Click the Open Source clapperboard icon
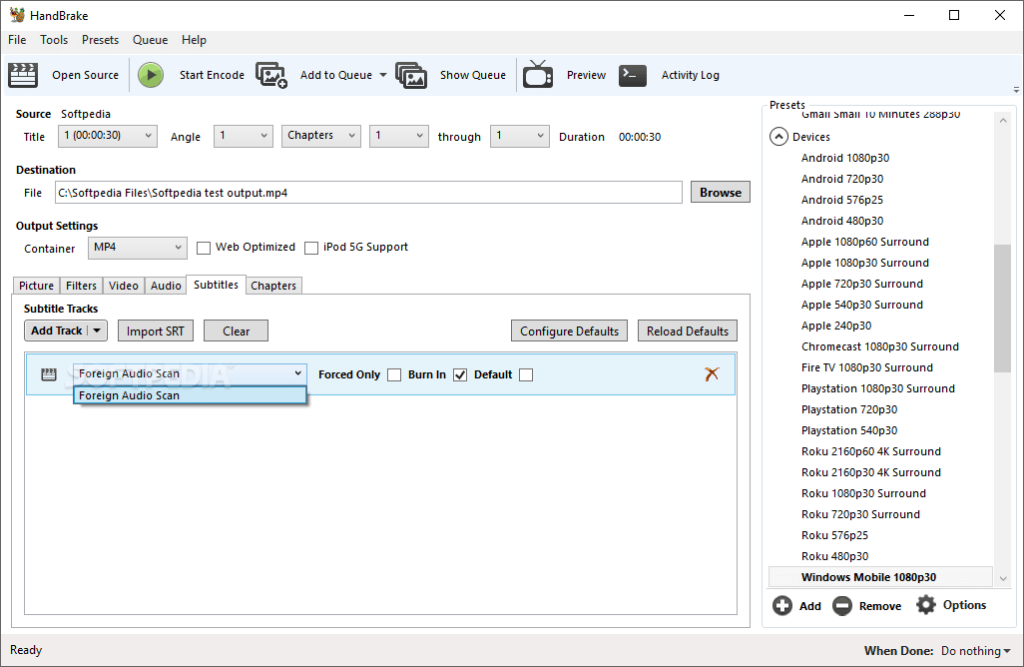 pos(23,75)
